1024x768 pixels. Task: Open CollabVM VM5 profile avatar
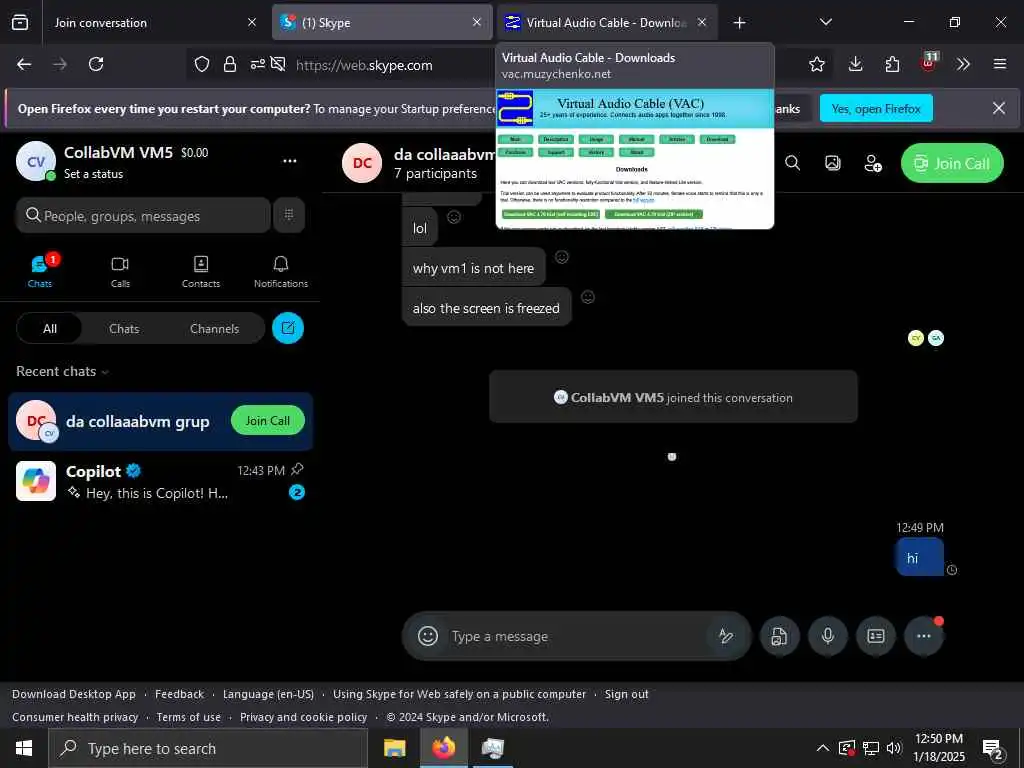(x=36, y=161)
